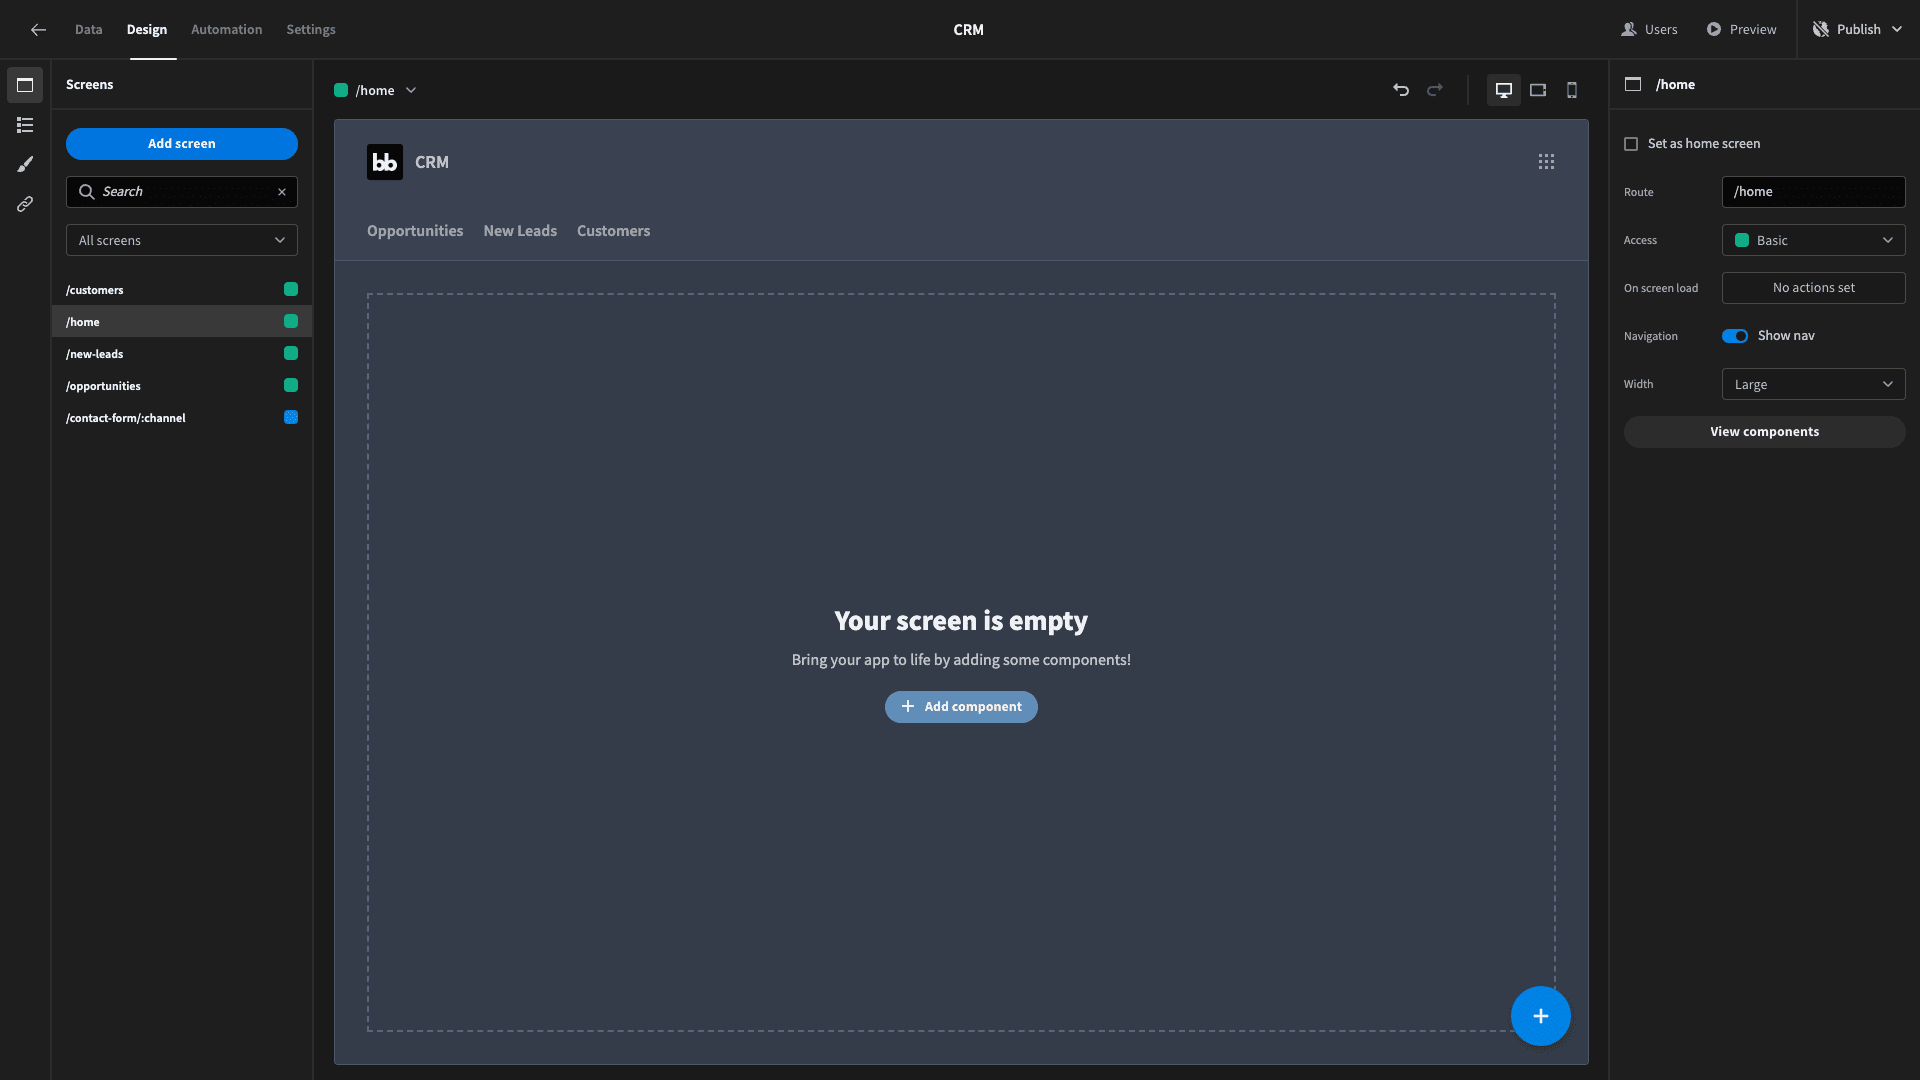Image resolution: width=1920 pixels, height=1080 pixels.
Task: Click the green role swatch next to /customers
Action: tap(291, 289)
